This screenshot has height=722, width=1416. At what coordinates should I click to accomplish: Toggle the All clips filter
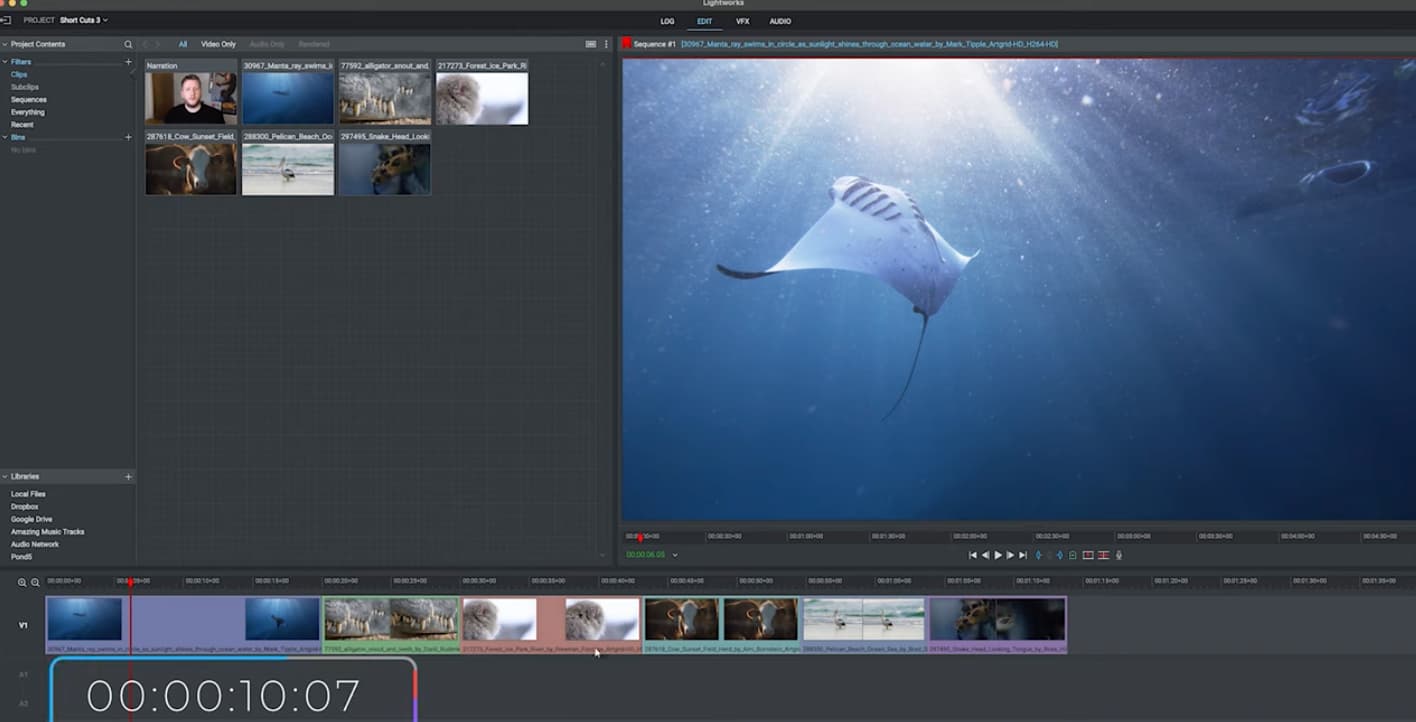pyautogui.click(x=183, y=44)
